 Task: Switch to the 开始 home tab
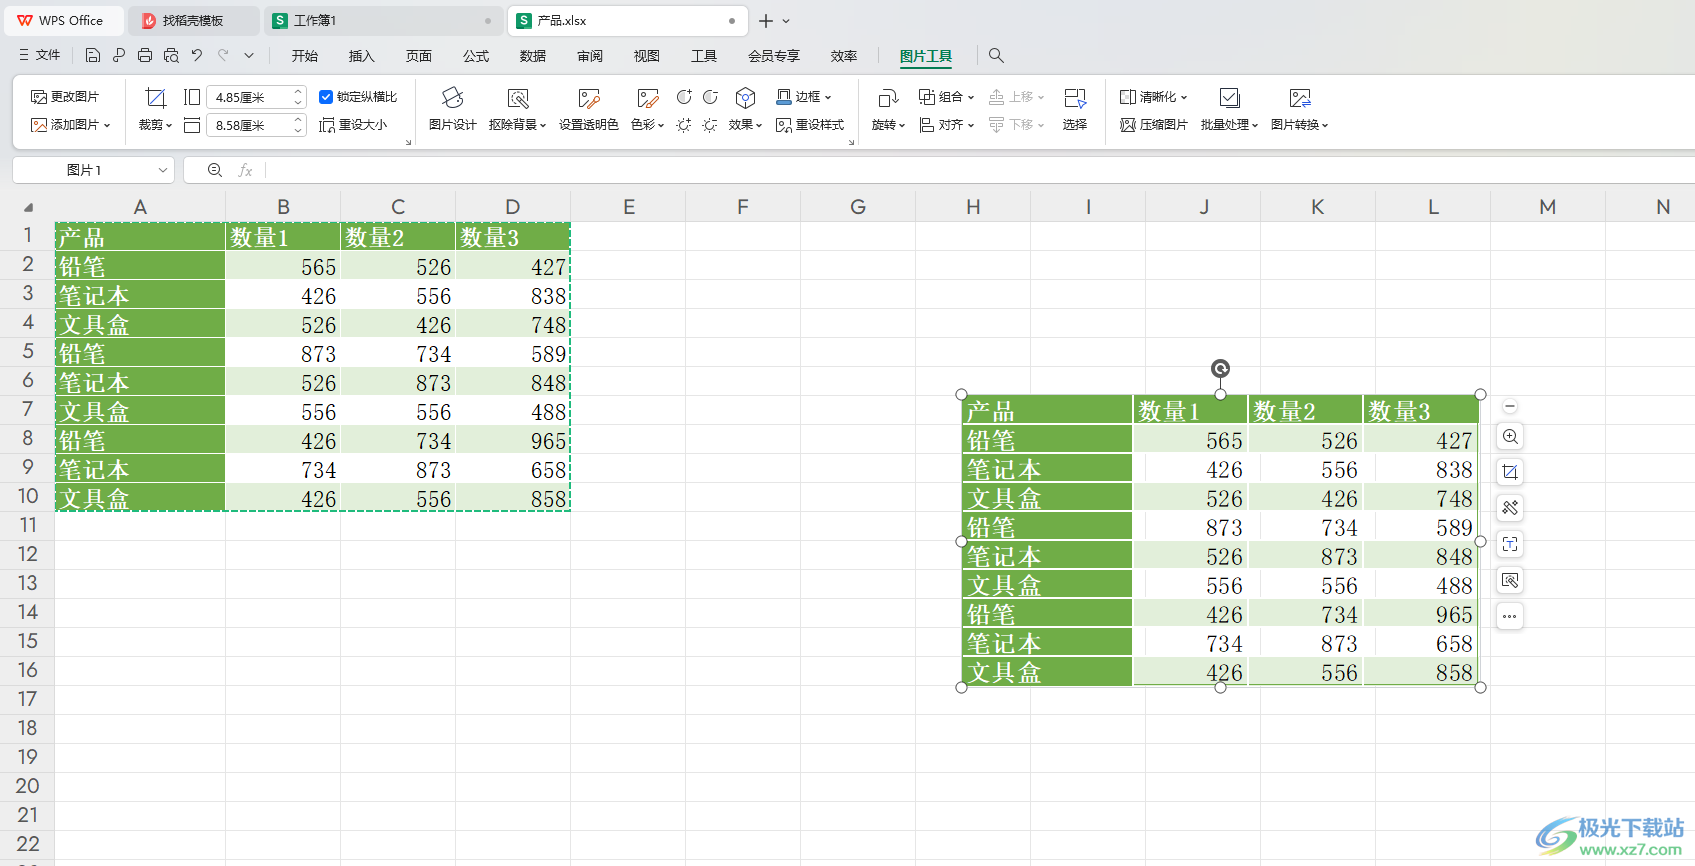(305, 56)
